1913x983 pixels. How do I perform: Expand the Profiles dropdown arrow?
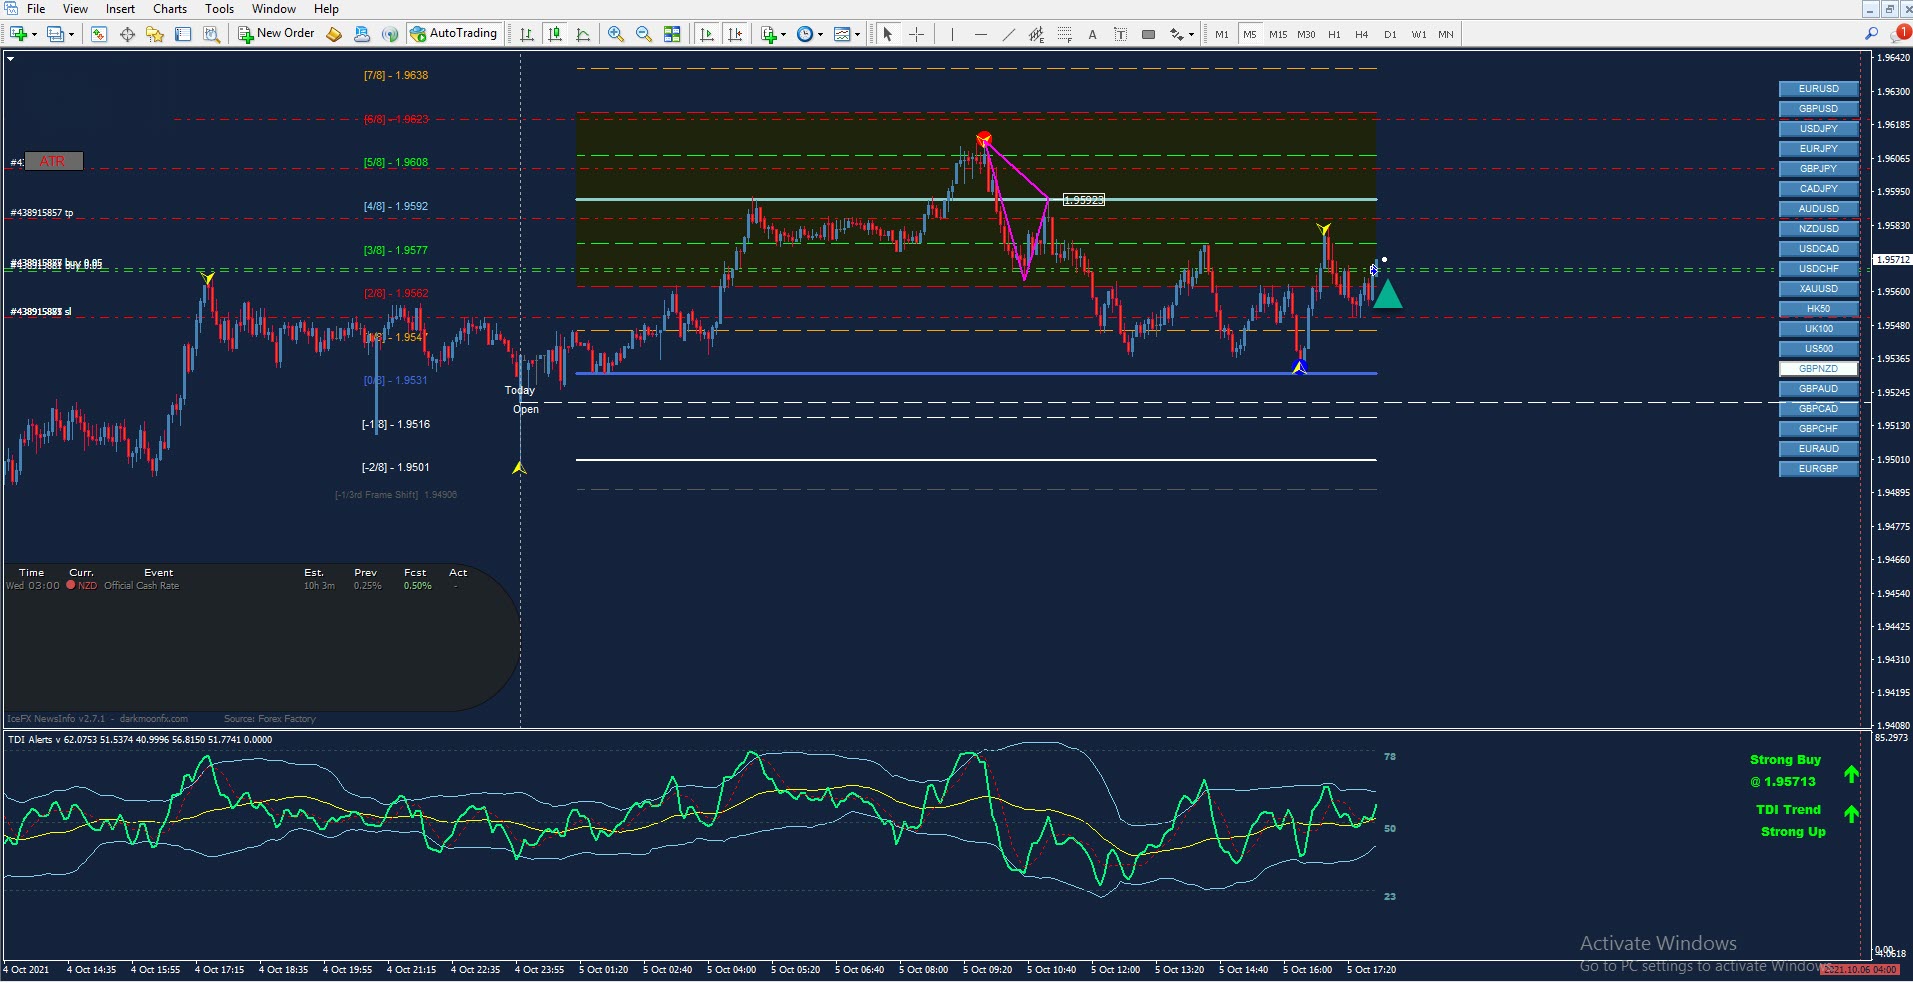click(71, 34)
